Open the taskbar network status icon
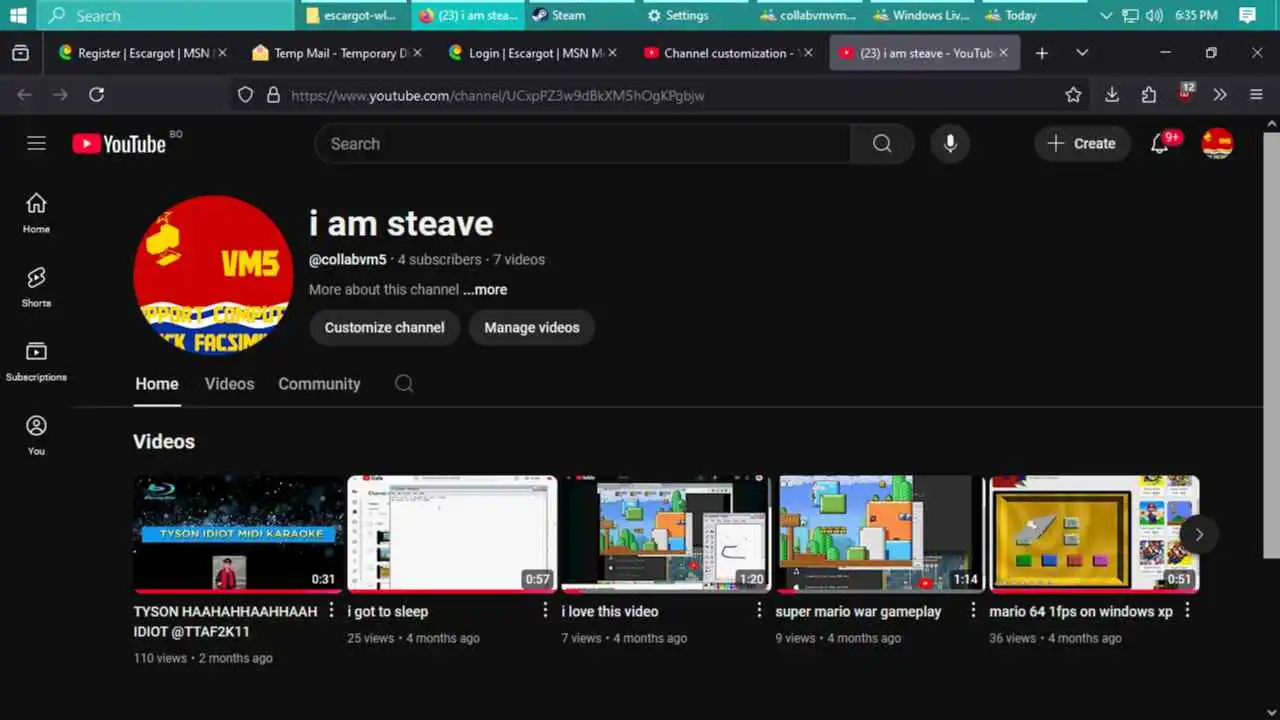This screenshot has height=720, width=1280. 1130,16
